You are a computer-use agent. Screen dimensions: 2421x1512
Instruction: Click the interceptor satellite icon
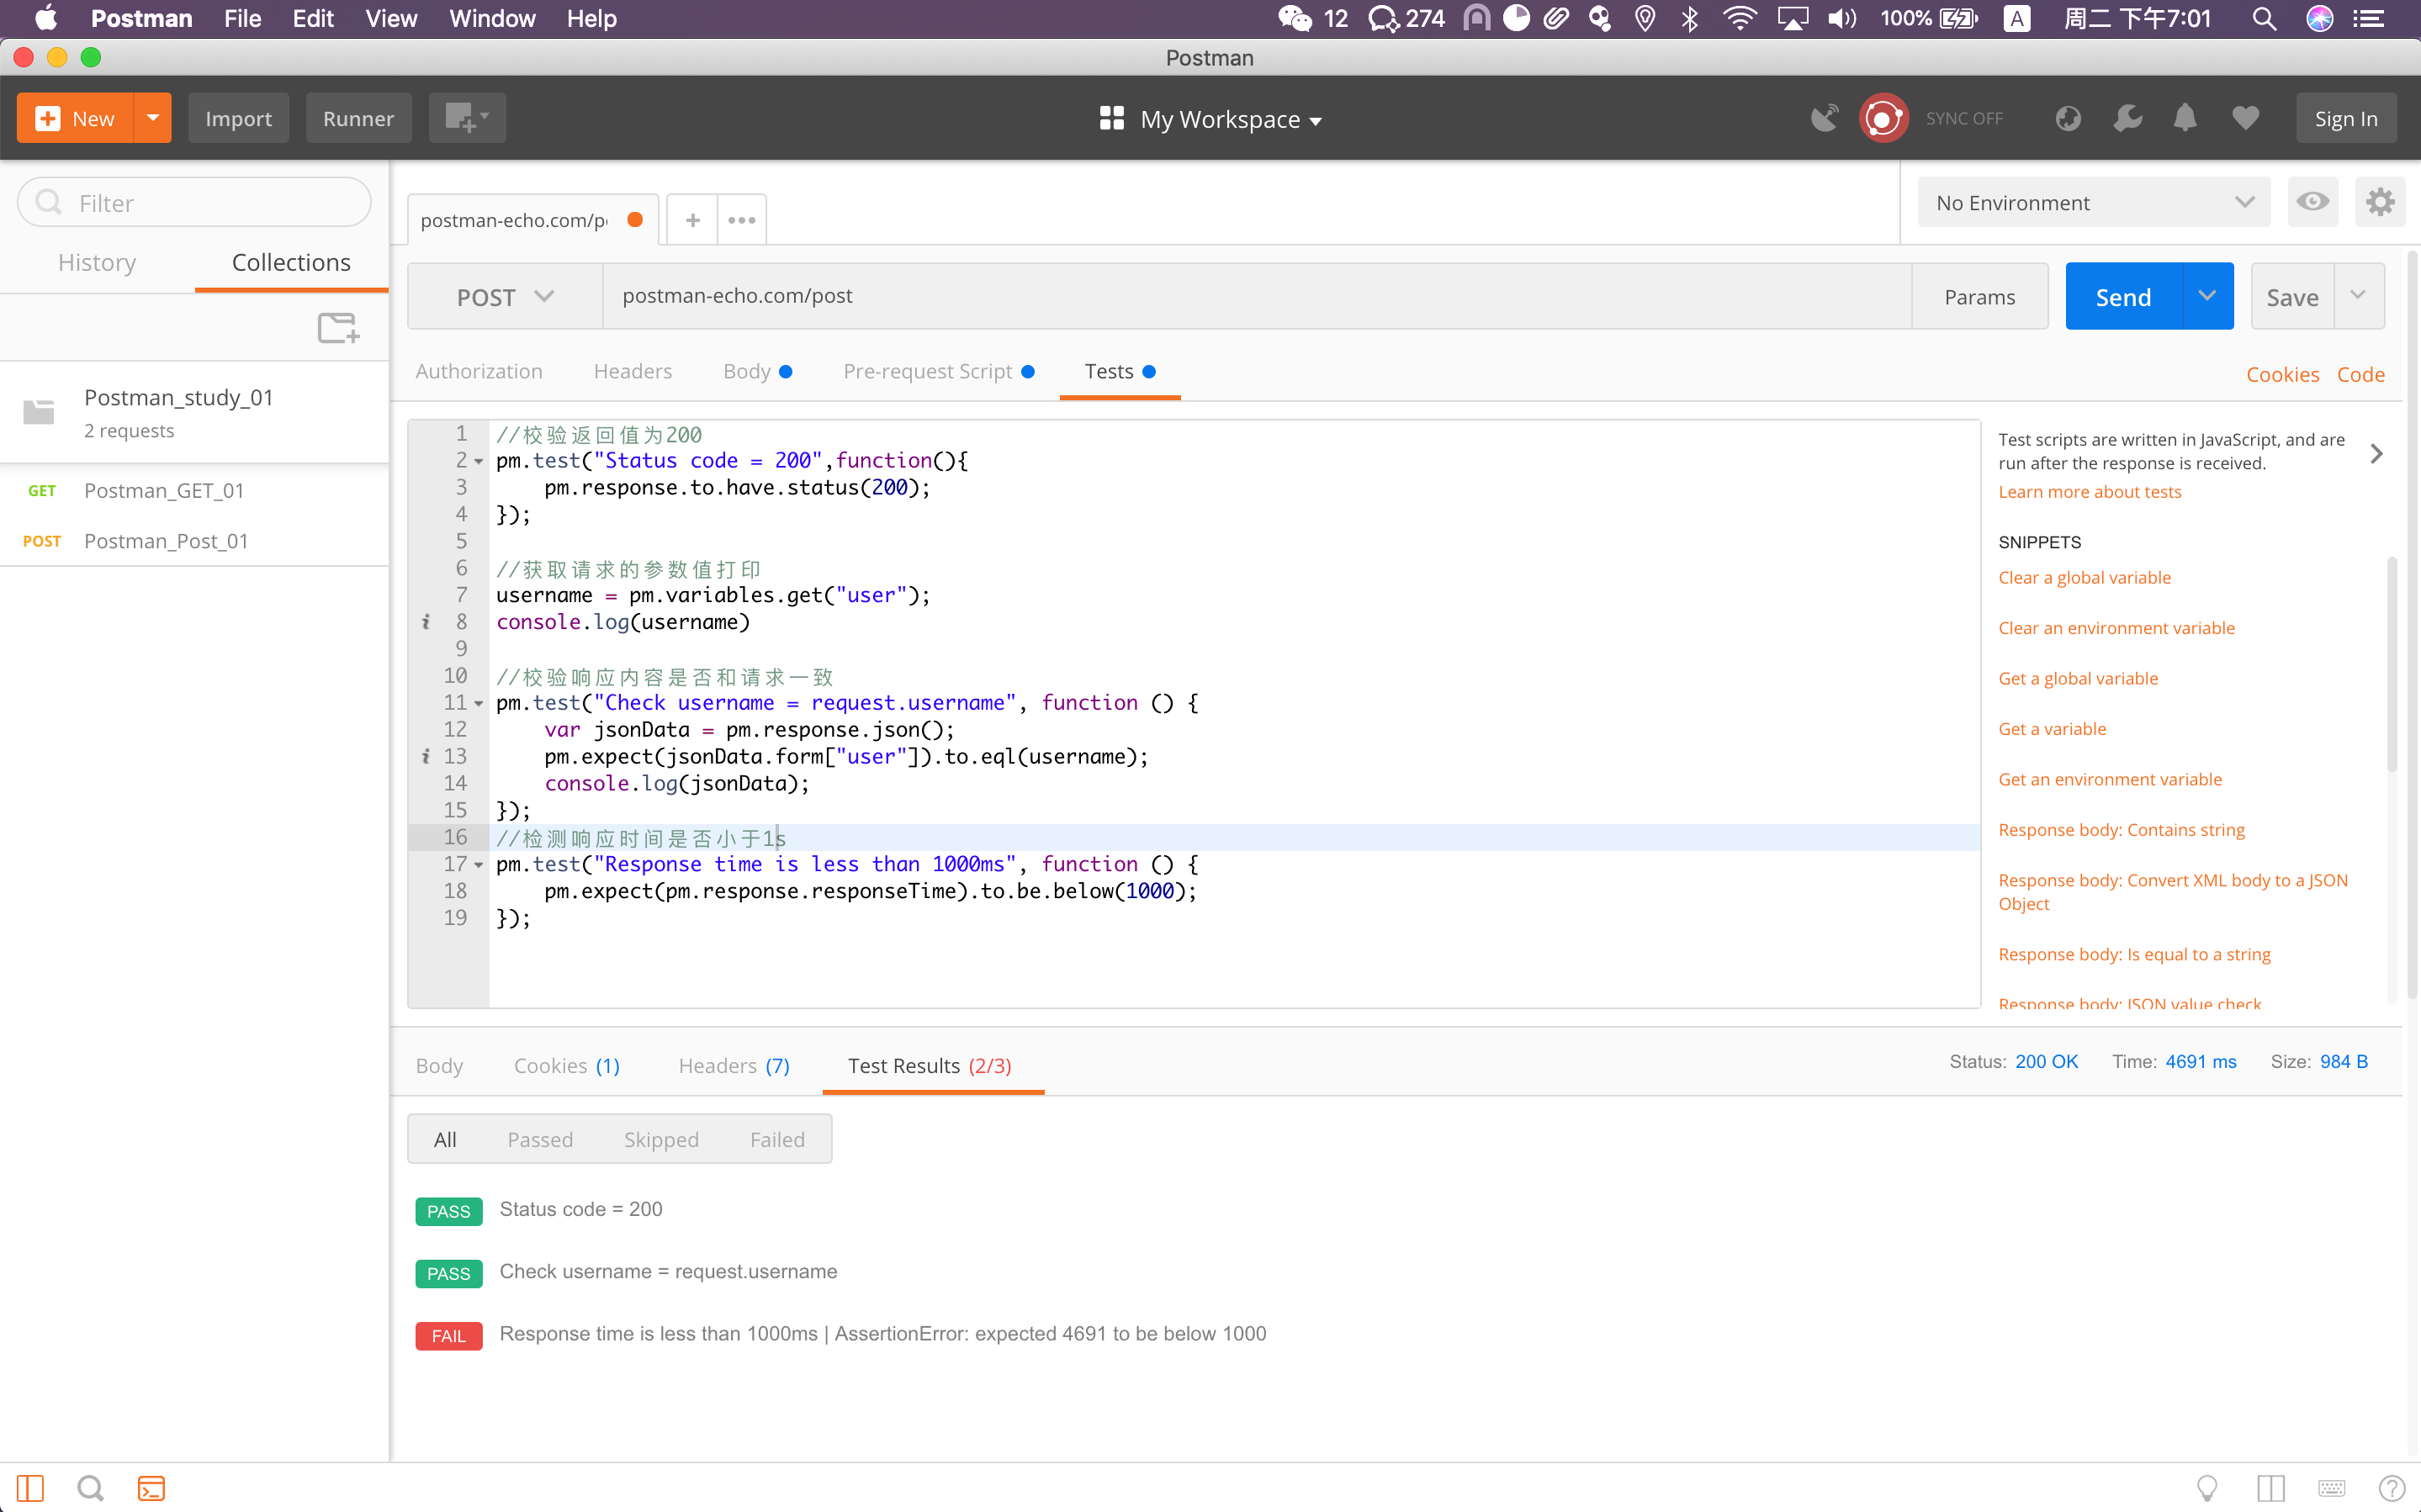click(x=1824, y=118)
